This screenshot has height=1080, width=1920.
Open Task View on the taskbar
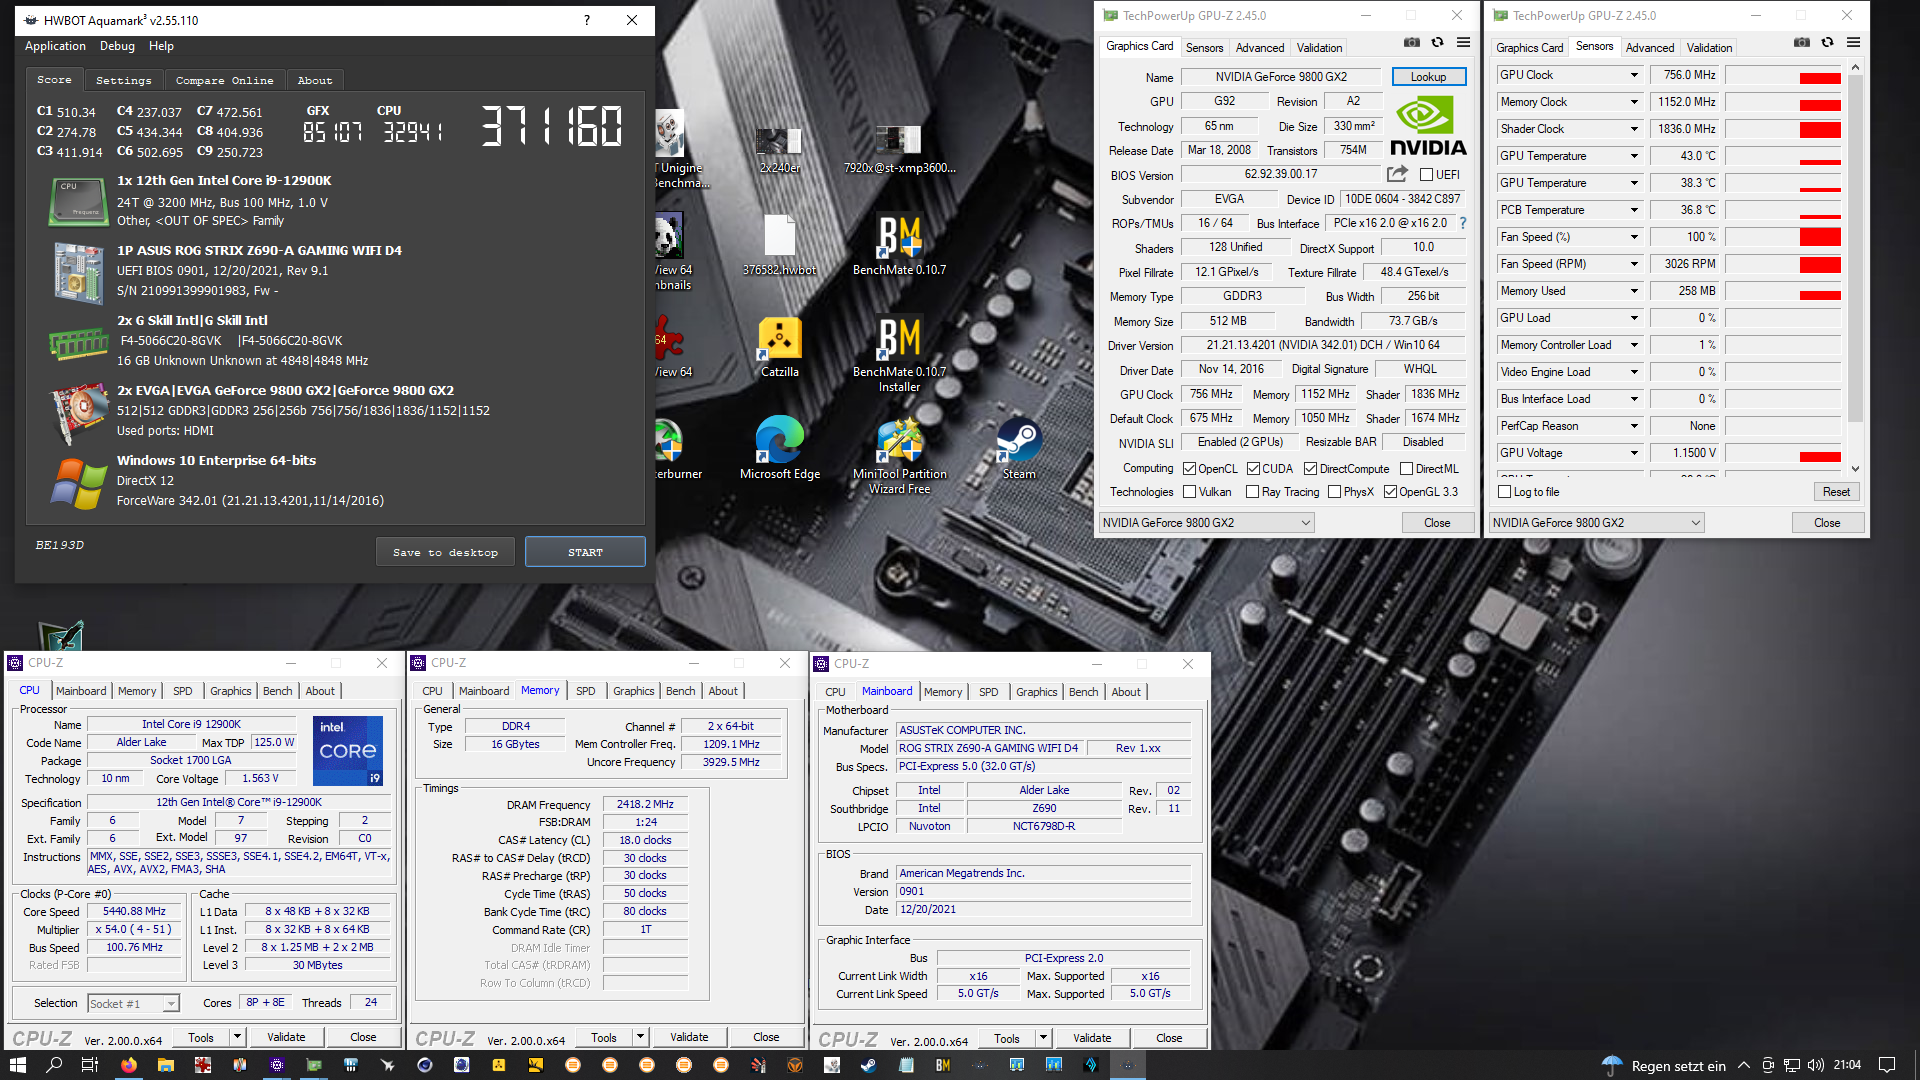coord(89,1065)
